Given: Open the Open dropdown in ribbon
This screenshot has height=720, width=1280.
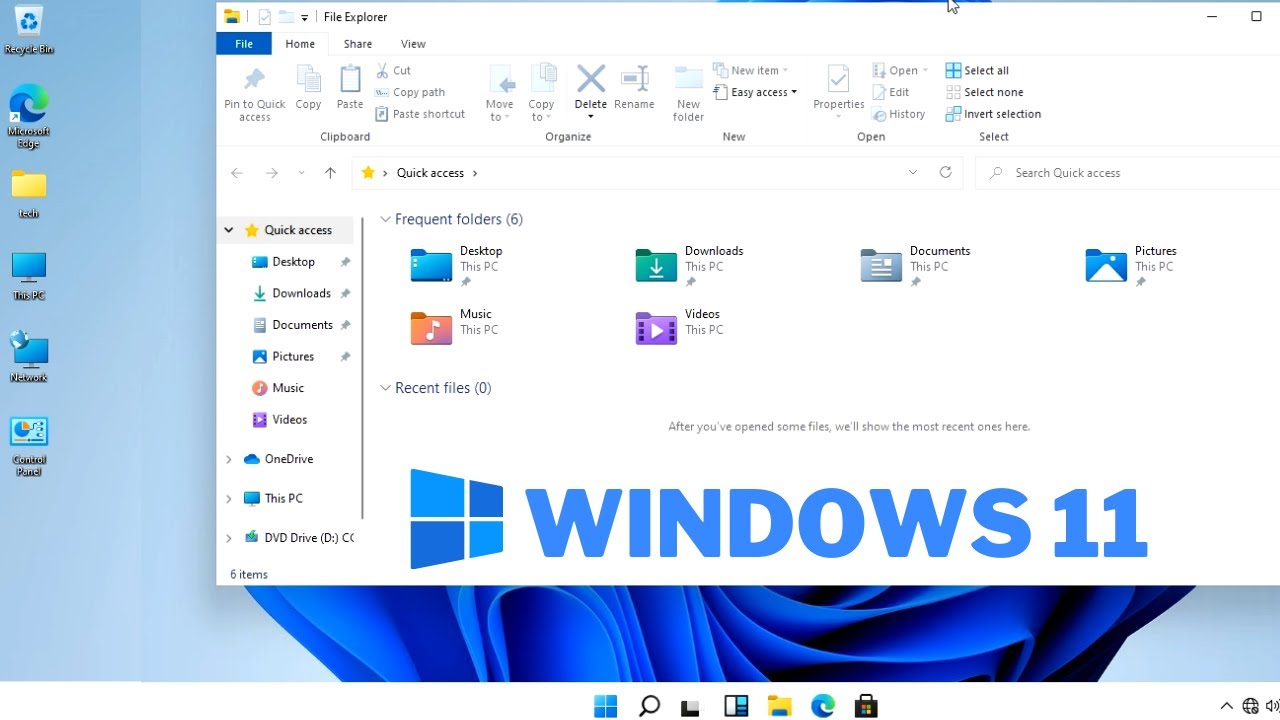Looking at the screenshot, I should (x=900, y=70).
